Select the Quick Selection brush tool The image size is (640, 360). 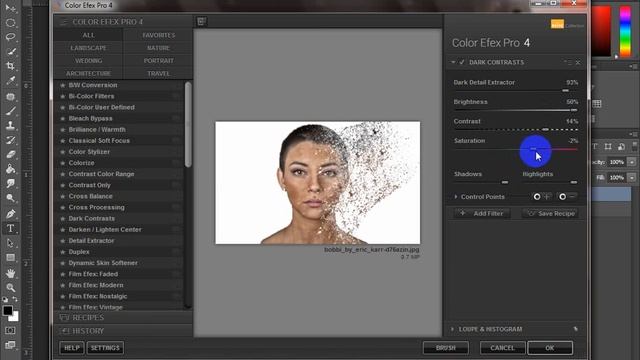10,51
